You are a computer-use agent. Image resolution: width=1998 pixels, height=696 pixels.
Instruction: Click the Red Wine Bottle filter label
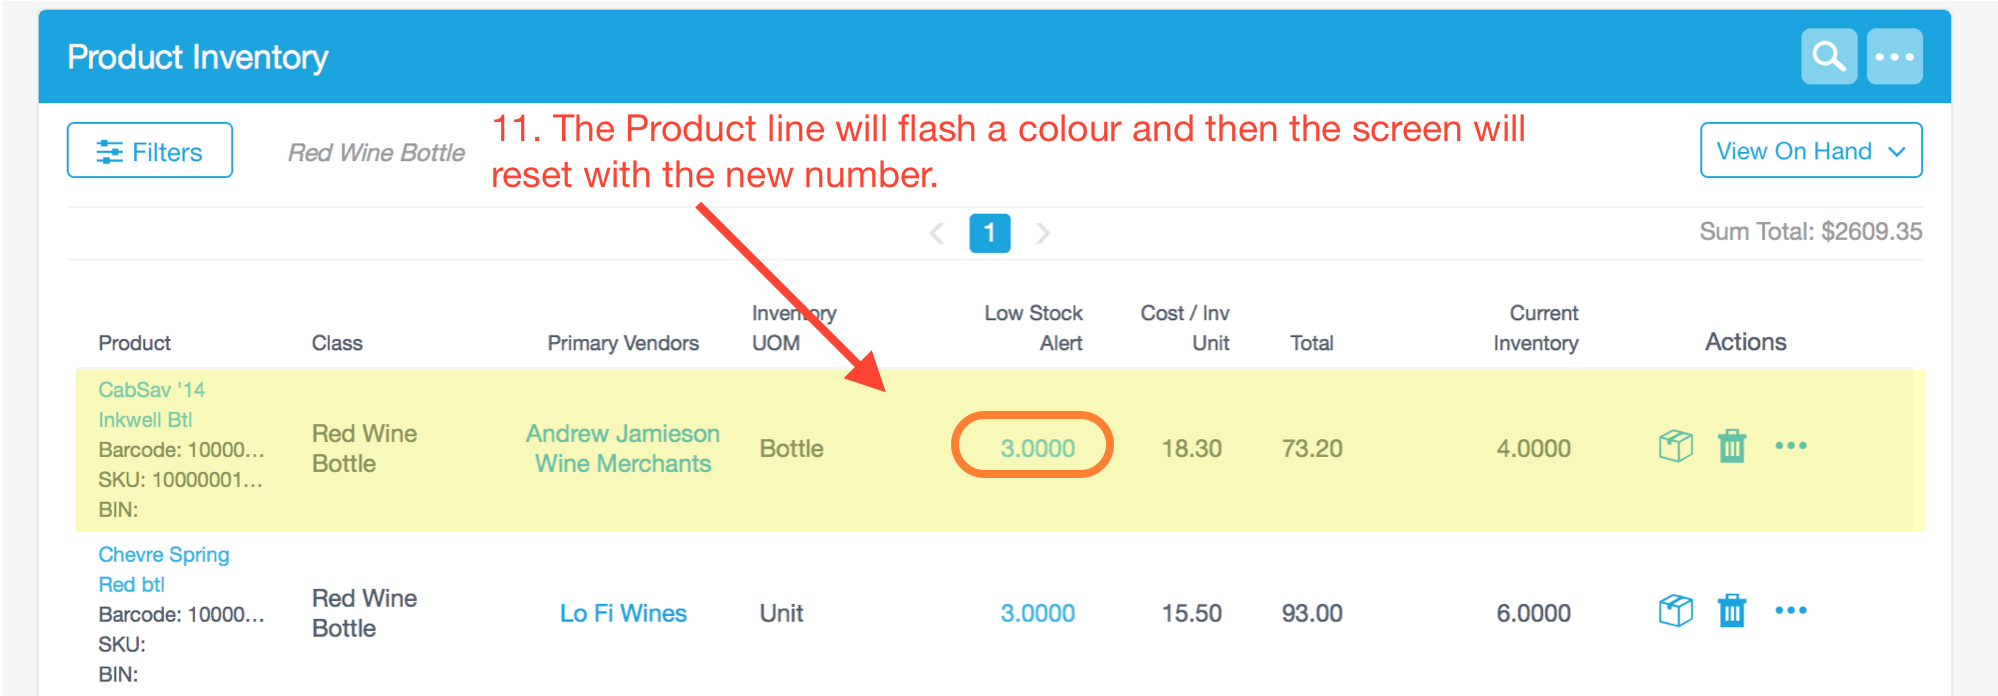point(376,153)
